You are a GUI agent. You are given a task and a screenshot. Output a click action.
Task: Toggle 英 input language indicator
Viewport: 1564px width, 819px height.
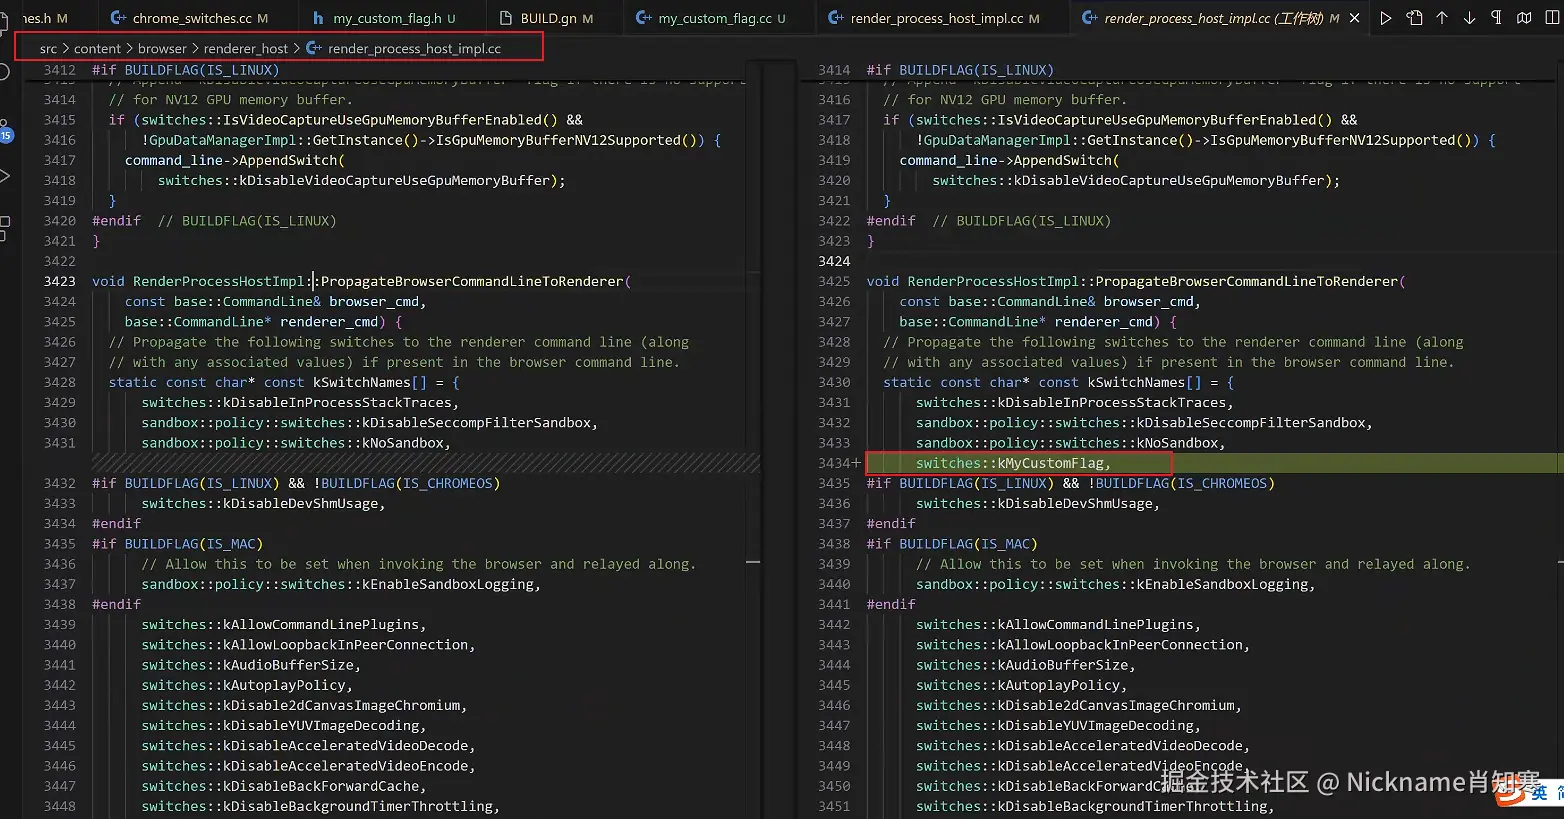pyautogui.click(x=1539, y=792)
